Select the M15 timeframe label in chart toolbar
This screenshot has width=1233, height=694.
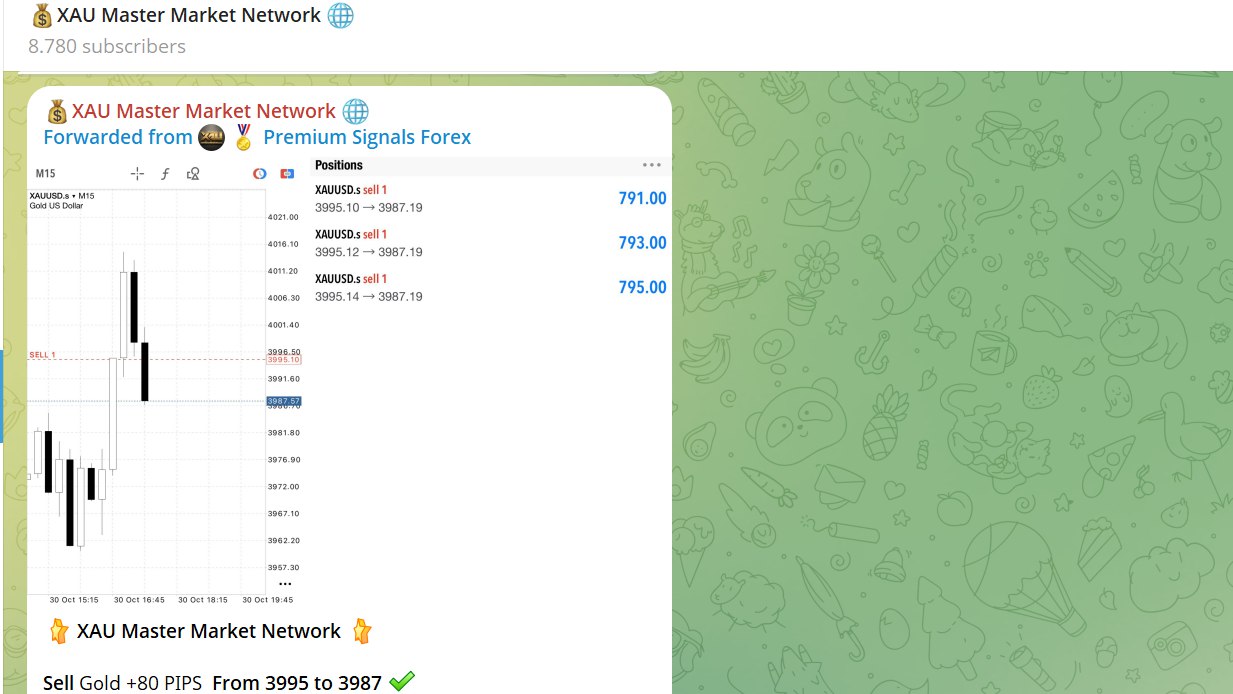pos(45,173)
